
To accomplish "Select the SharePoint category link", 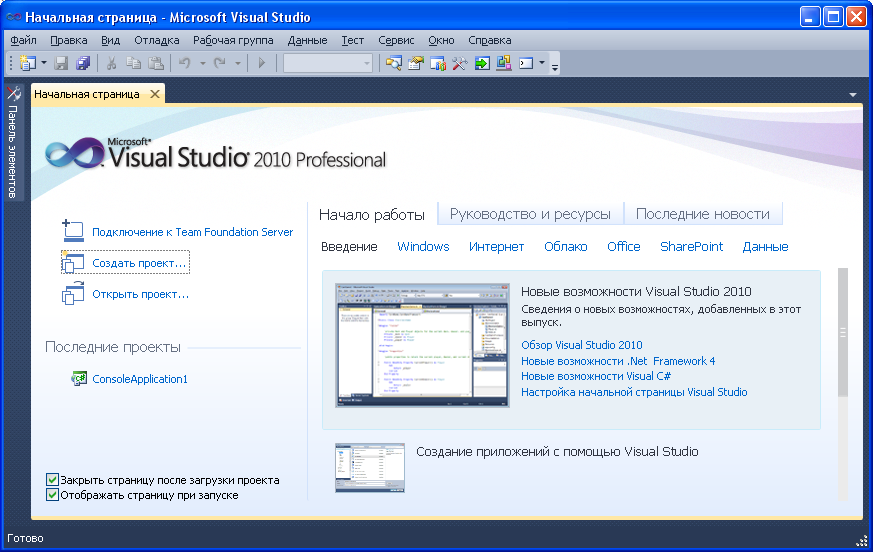I will pyautogui.click(x=691, y=247).
